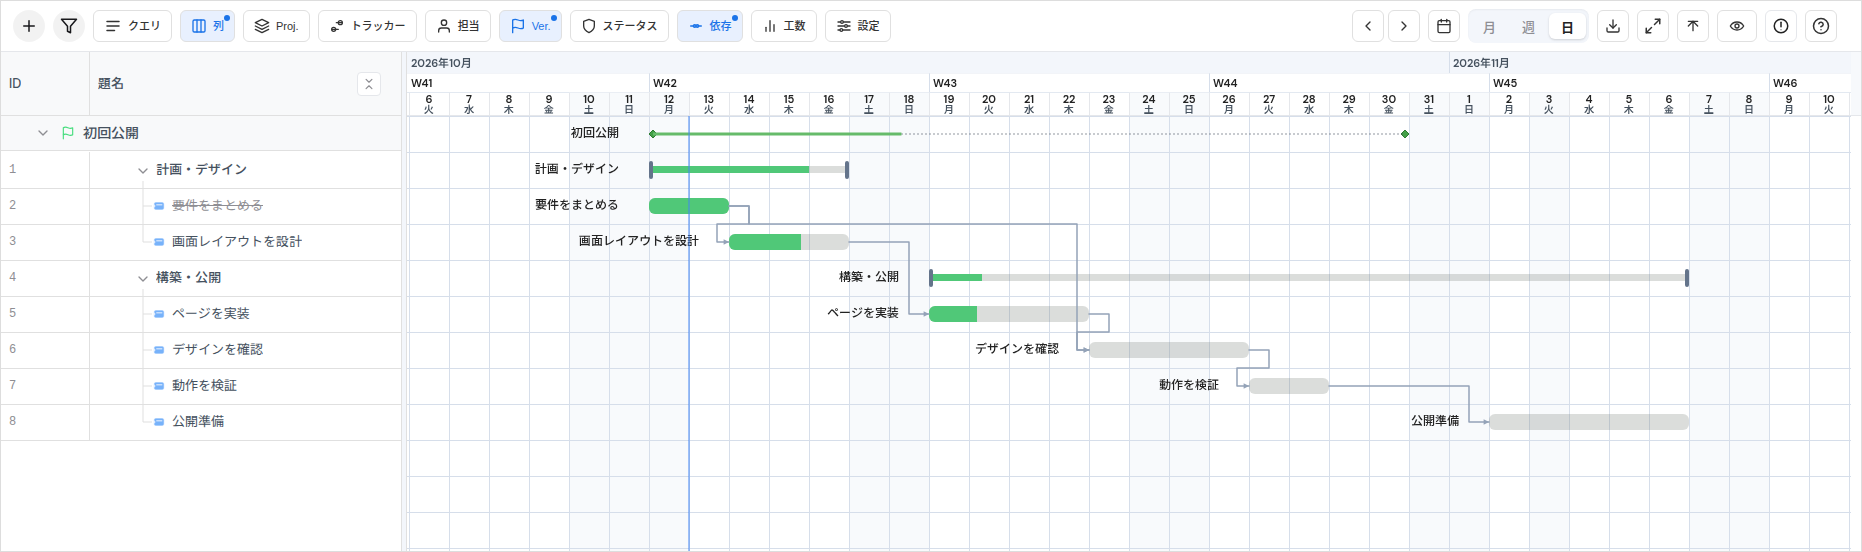This screenshot has height=552, width=1862.
Task: Open the ページを実装 issue link
Action: (211, 313)
